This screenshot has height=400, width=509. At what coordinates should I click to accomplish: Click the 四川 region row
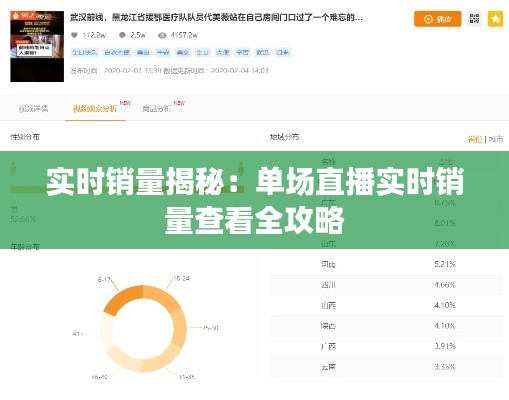coord(387,285)
